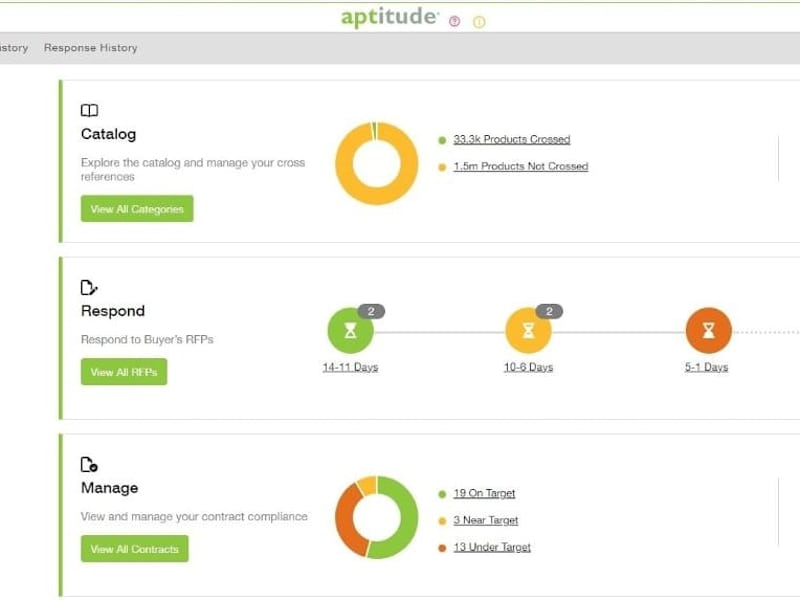Click green legend dot for Products Crossed
Image resolution: width=800 pixels, height=600 pixels.
pos(442,140)
